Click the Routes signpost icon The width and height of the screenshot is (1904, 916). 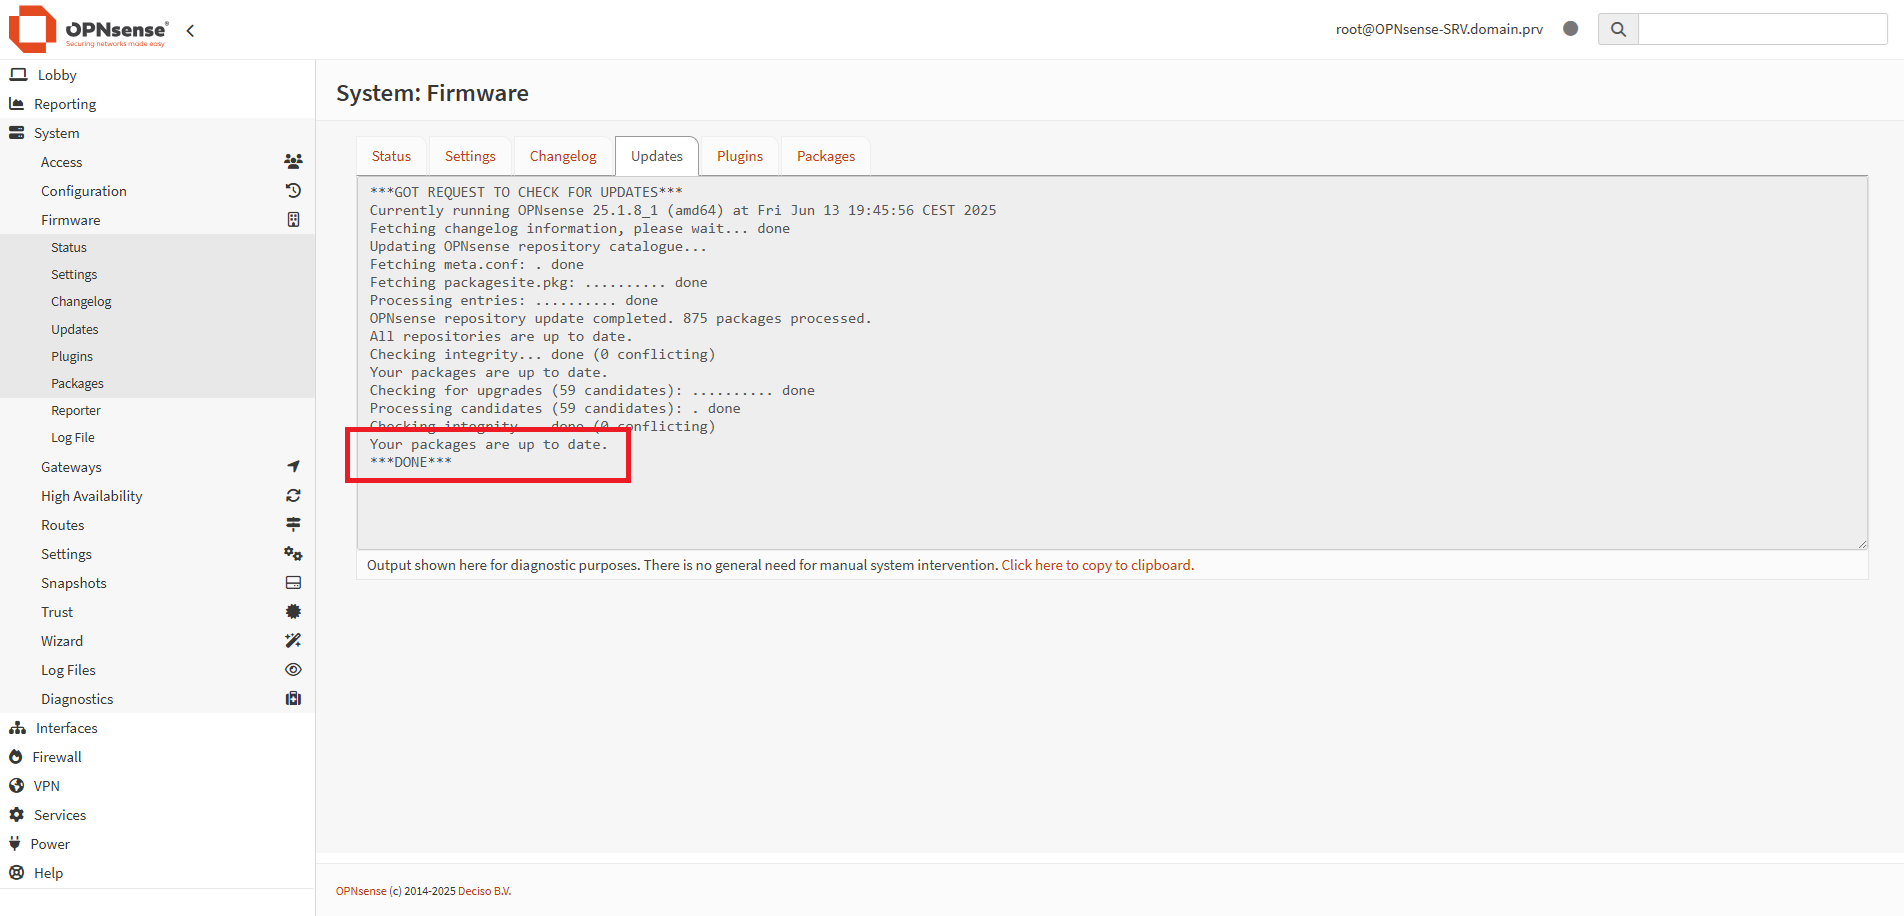coord(293,525)
